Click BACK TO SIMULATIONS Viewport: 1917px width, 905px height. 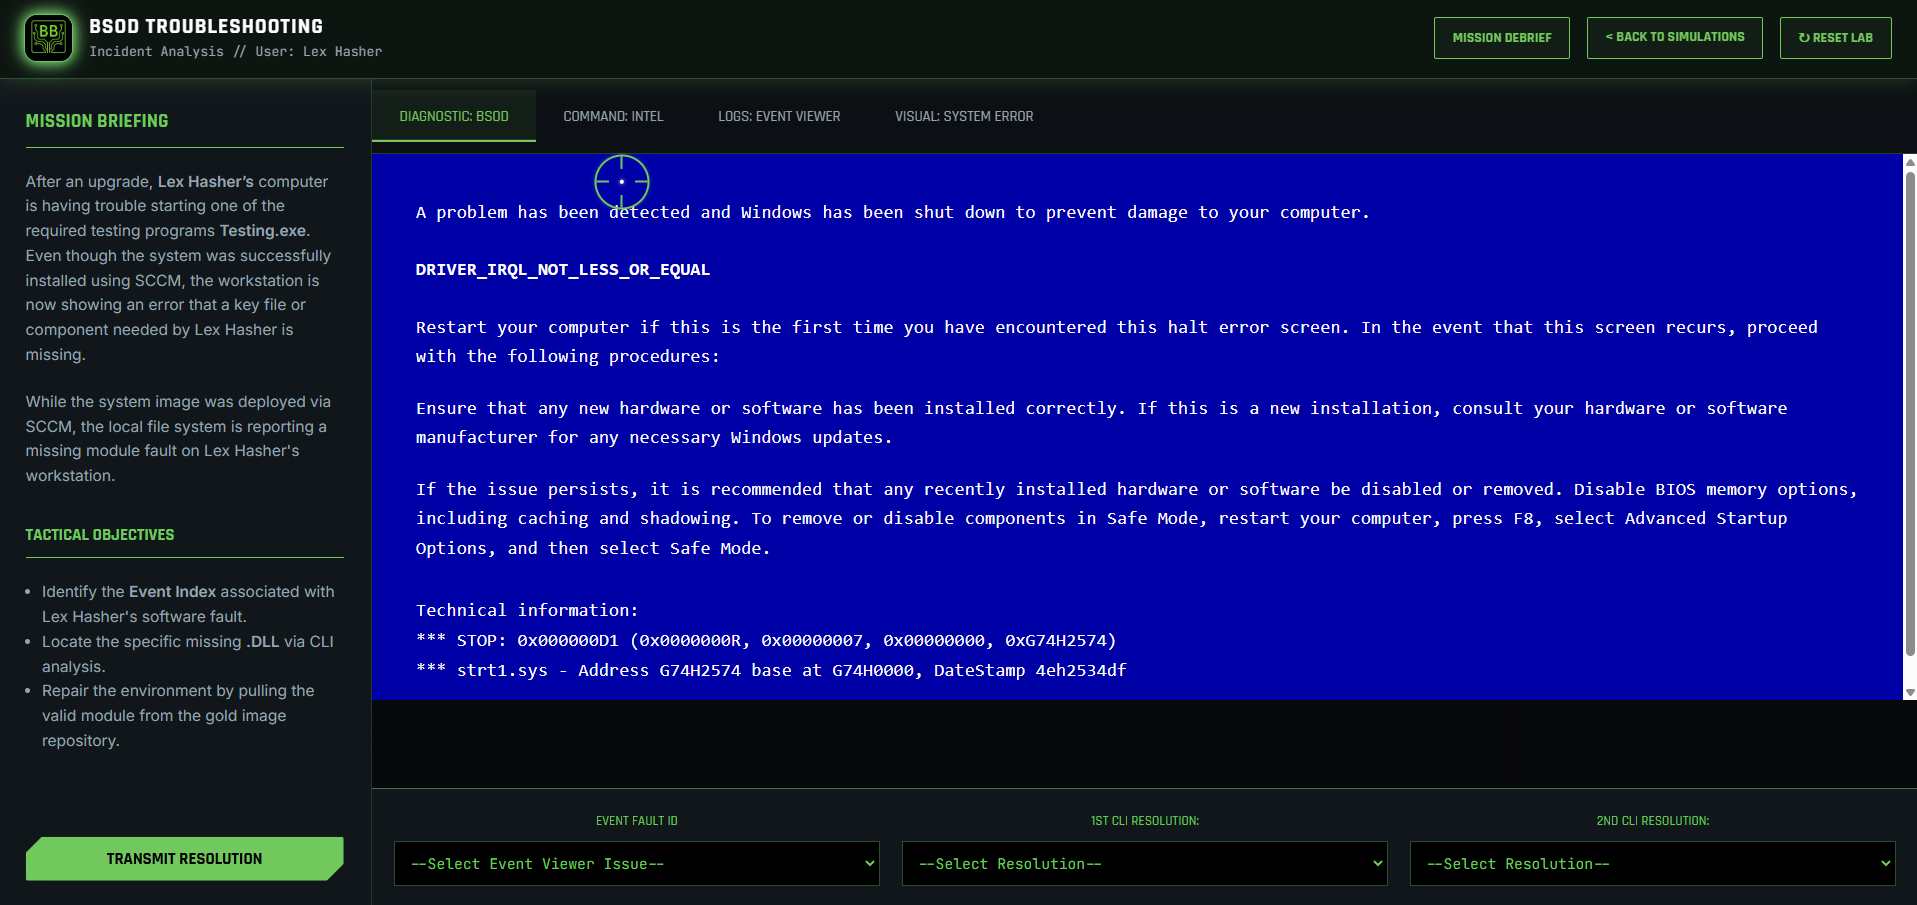click(x=1674, y=37)
